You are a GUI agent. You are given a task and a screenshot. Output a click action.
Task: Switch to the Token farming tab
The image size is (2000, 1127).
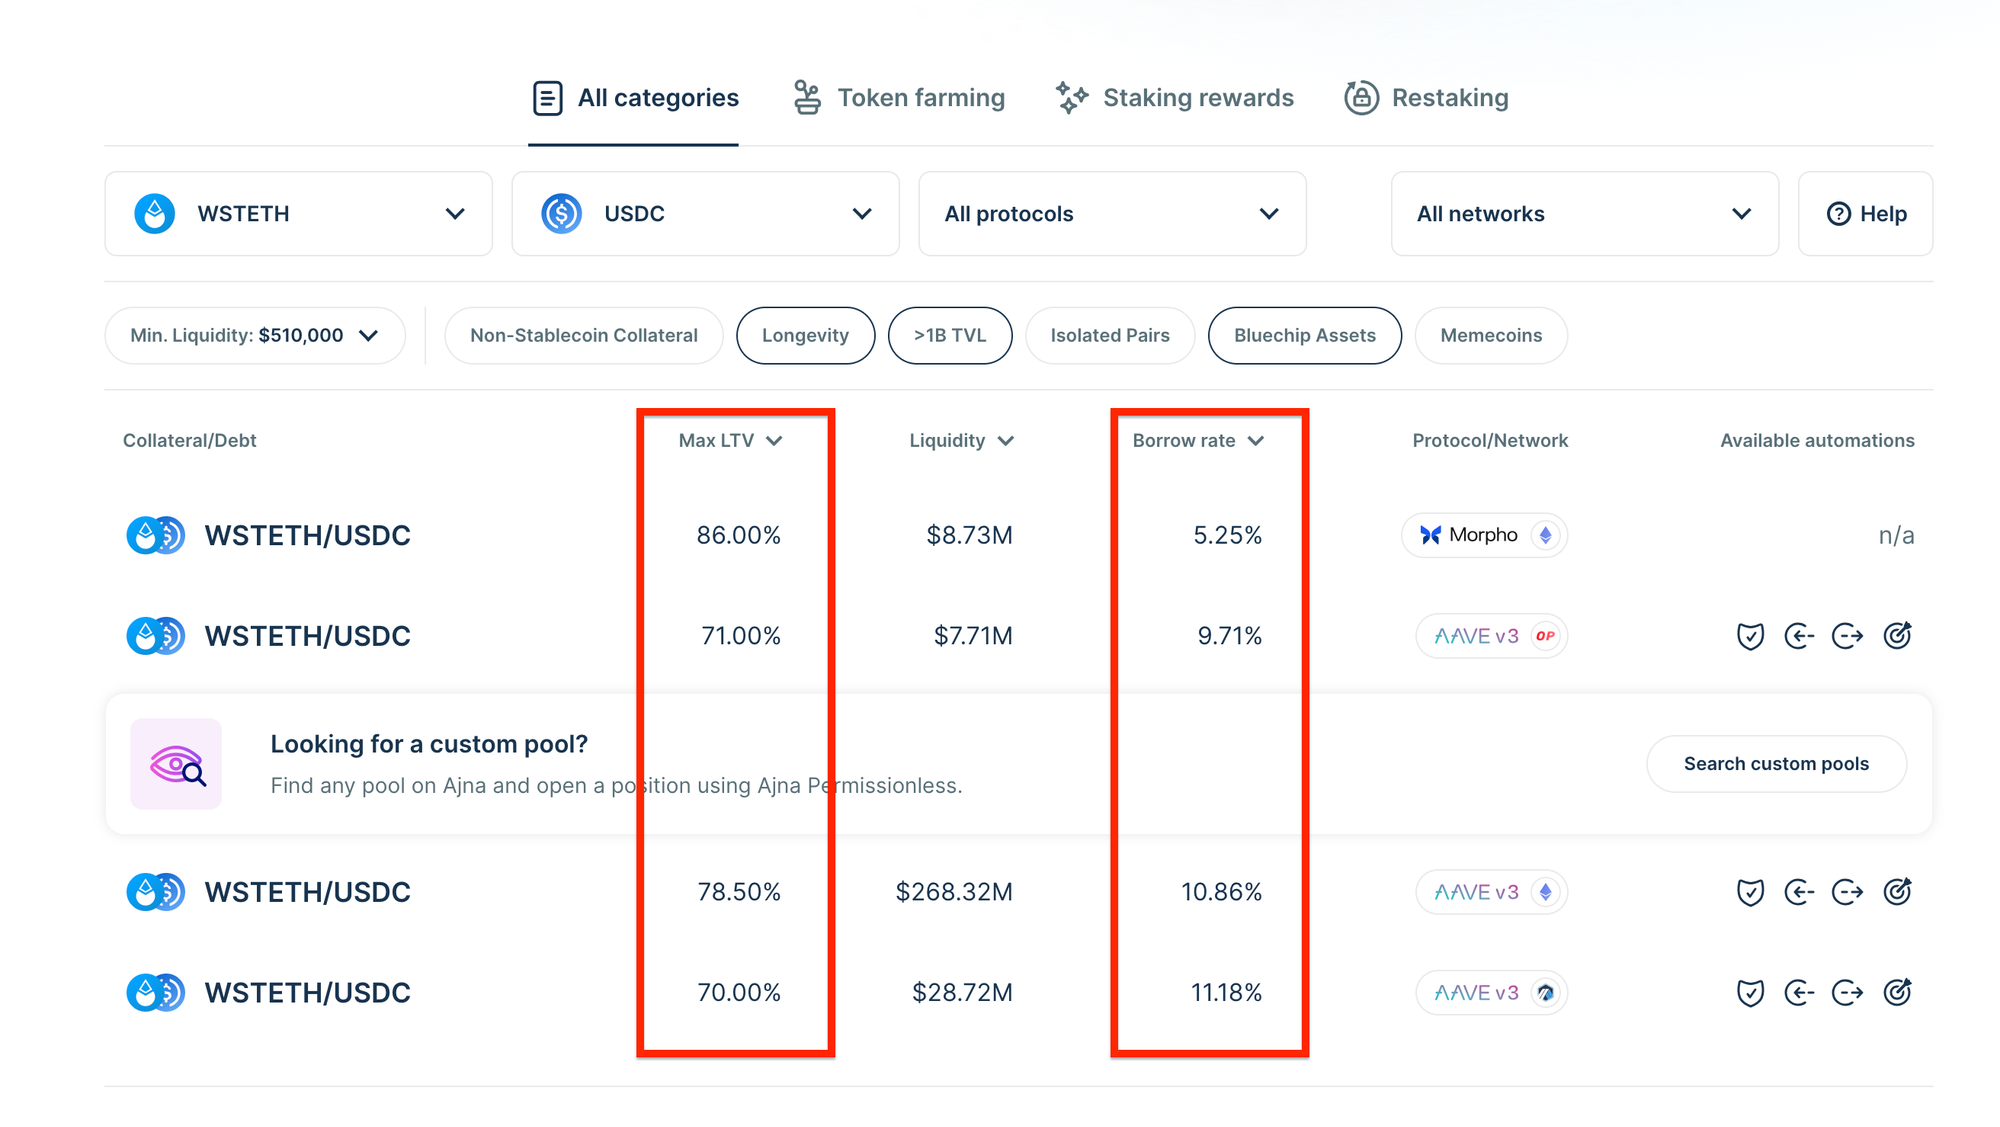point(899,98)
